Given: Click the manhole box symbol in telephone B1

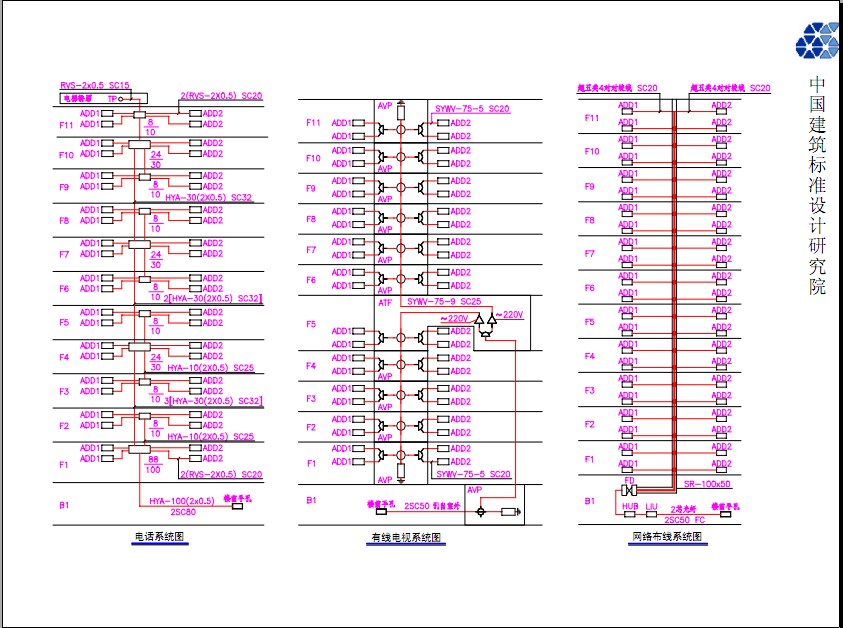Looking at the screenshot, I should click(x=237, y=506).
